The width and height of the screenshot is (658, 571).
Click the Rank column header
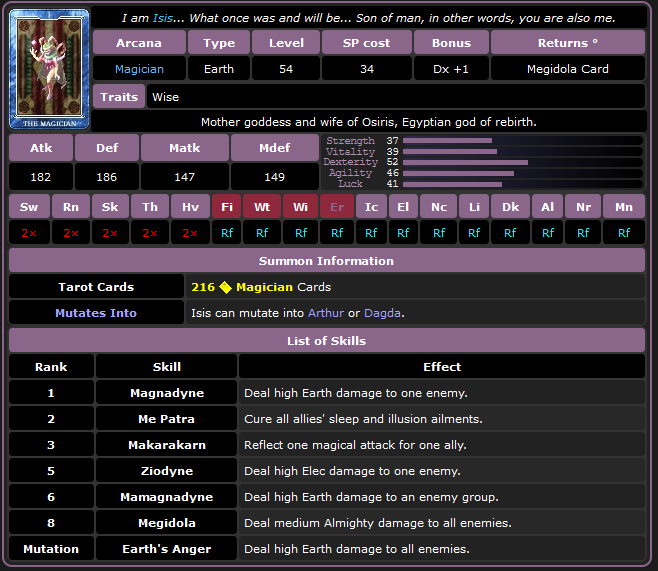(51, 367)
